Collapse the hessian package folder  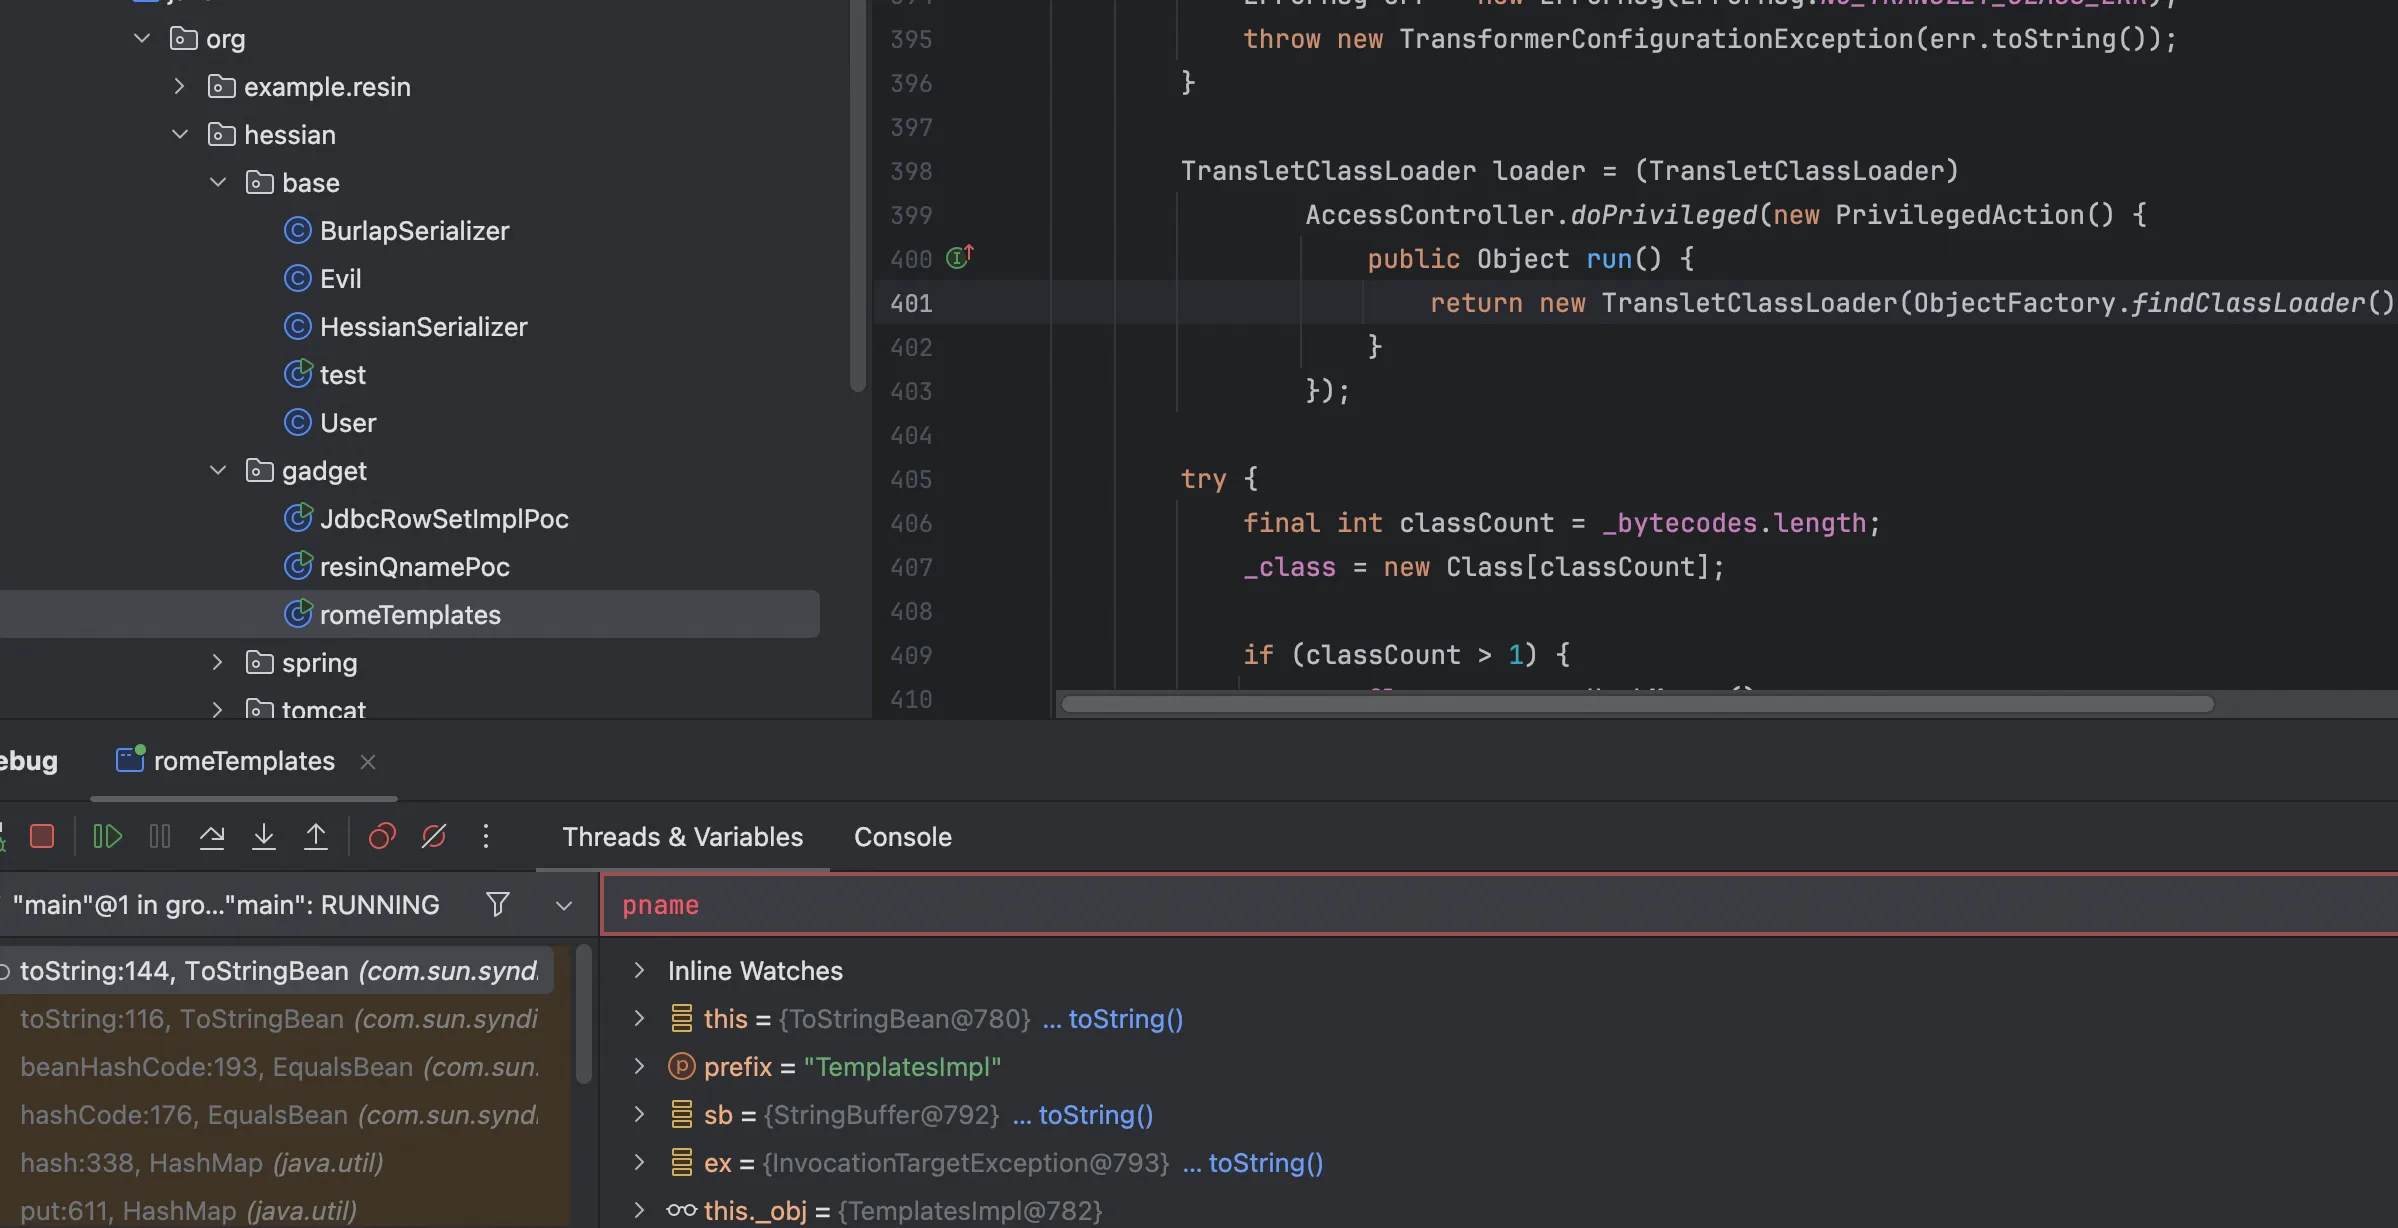180,135
